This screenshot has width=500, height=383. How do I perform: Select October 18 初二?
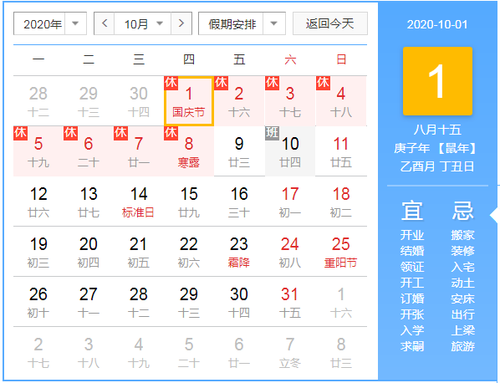[x=341, y=201]
